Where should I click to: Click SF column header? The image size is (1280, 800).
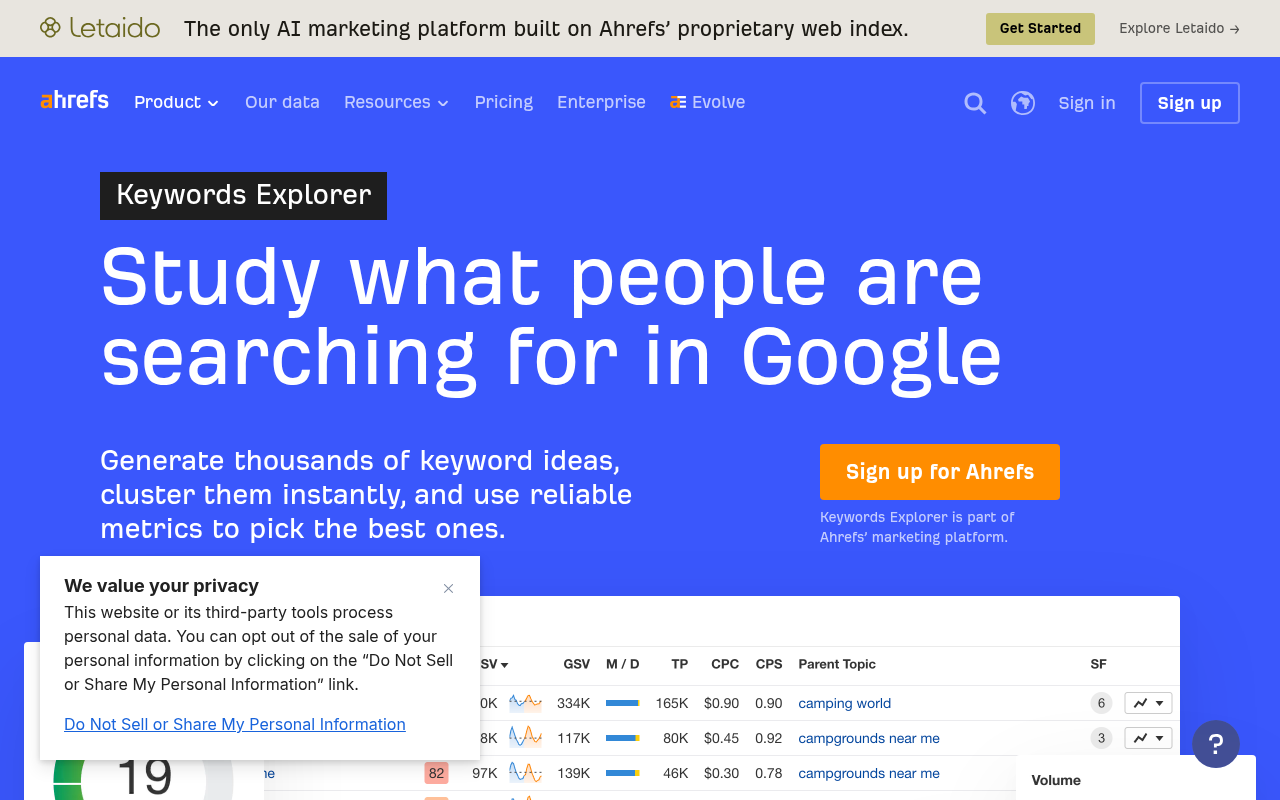(1098, 664)
